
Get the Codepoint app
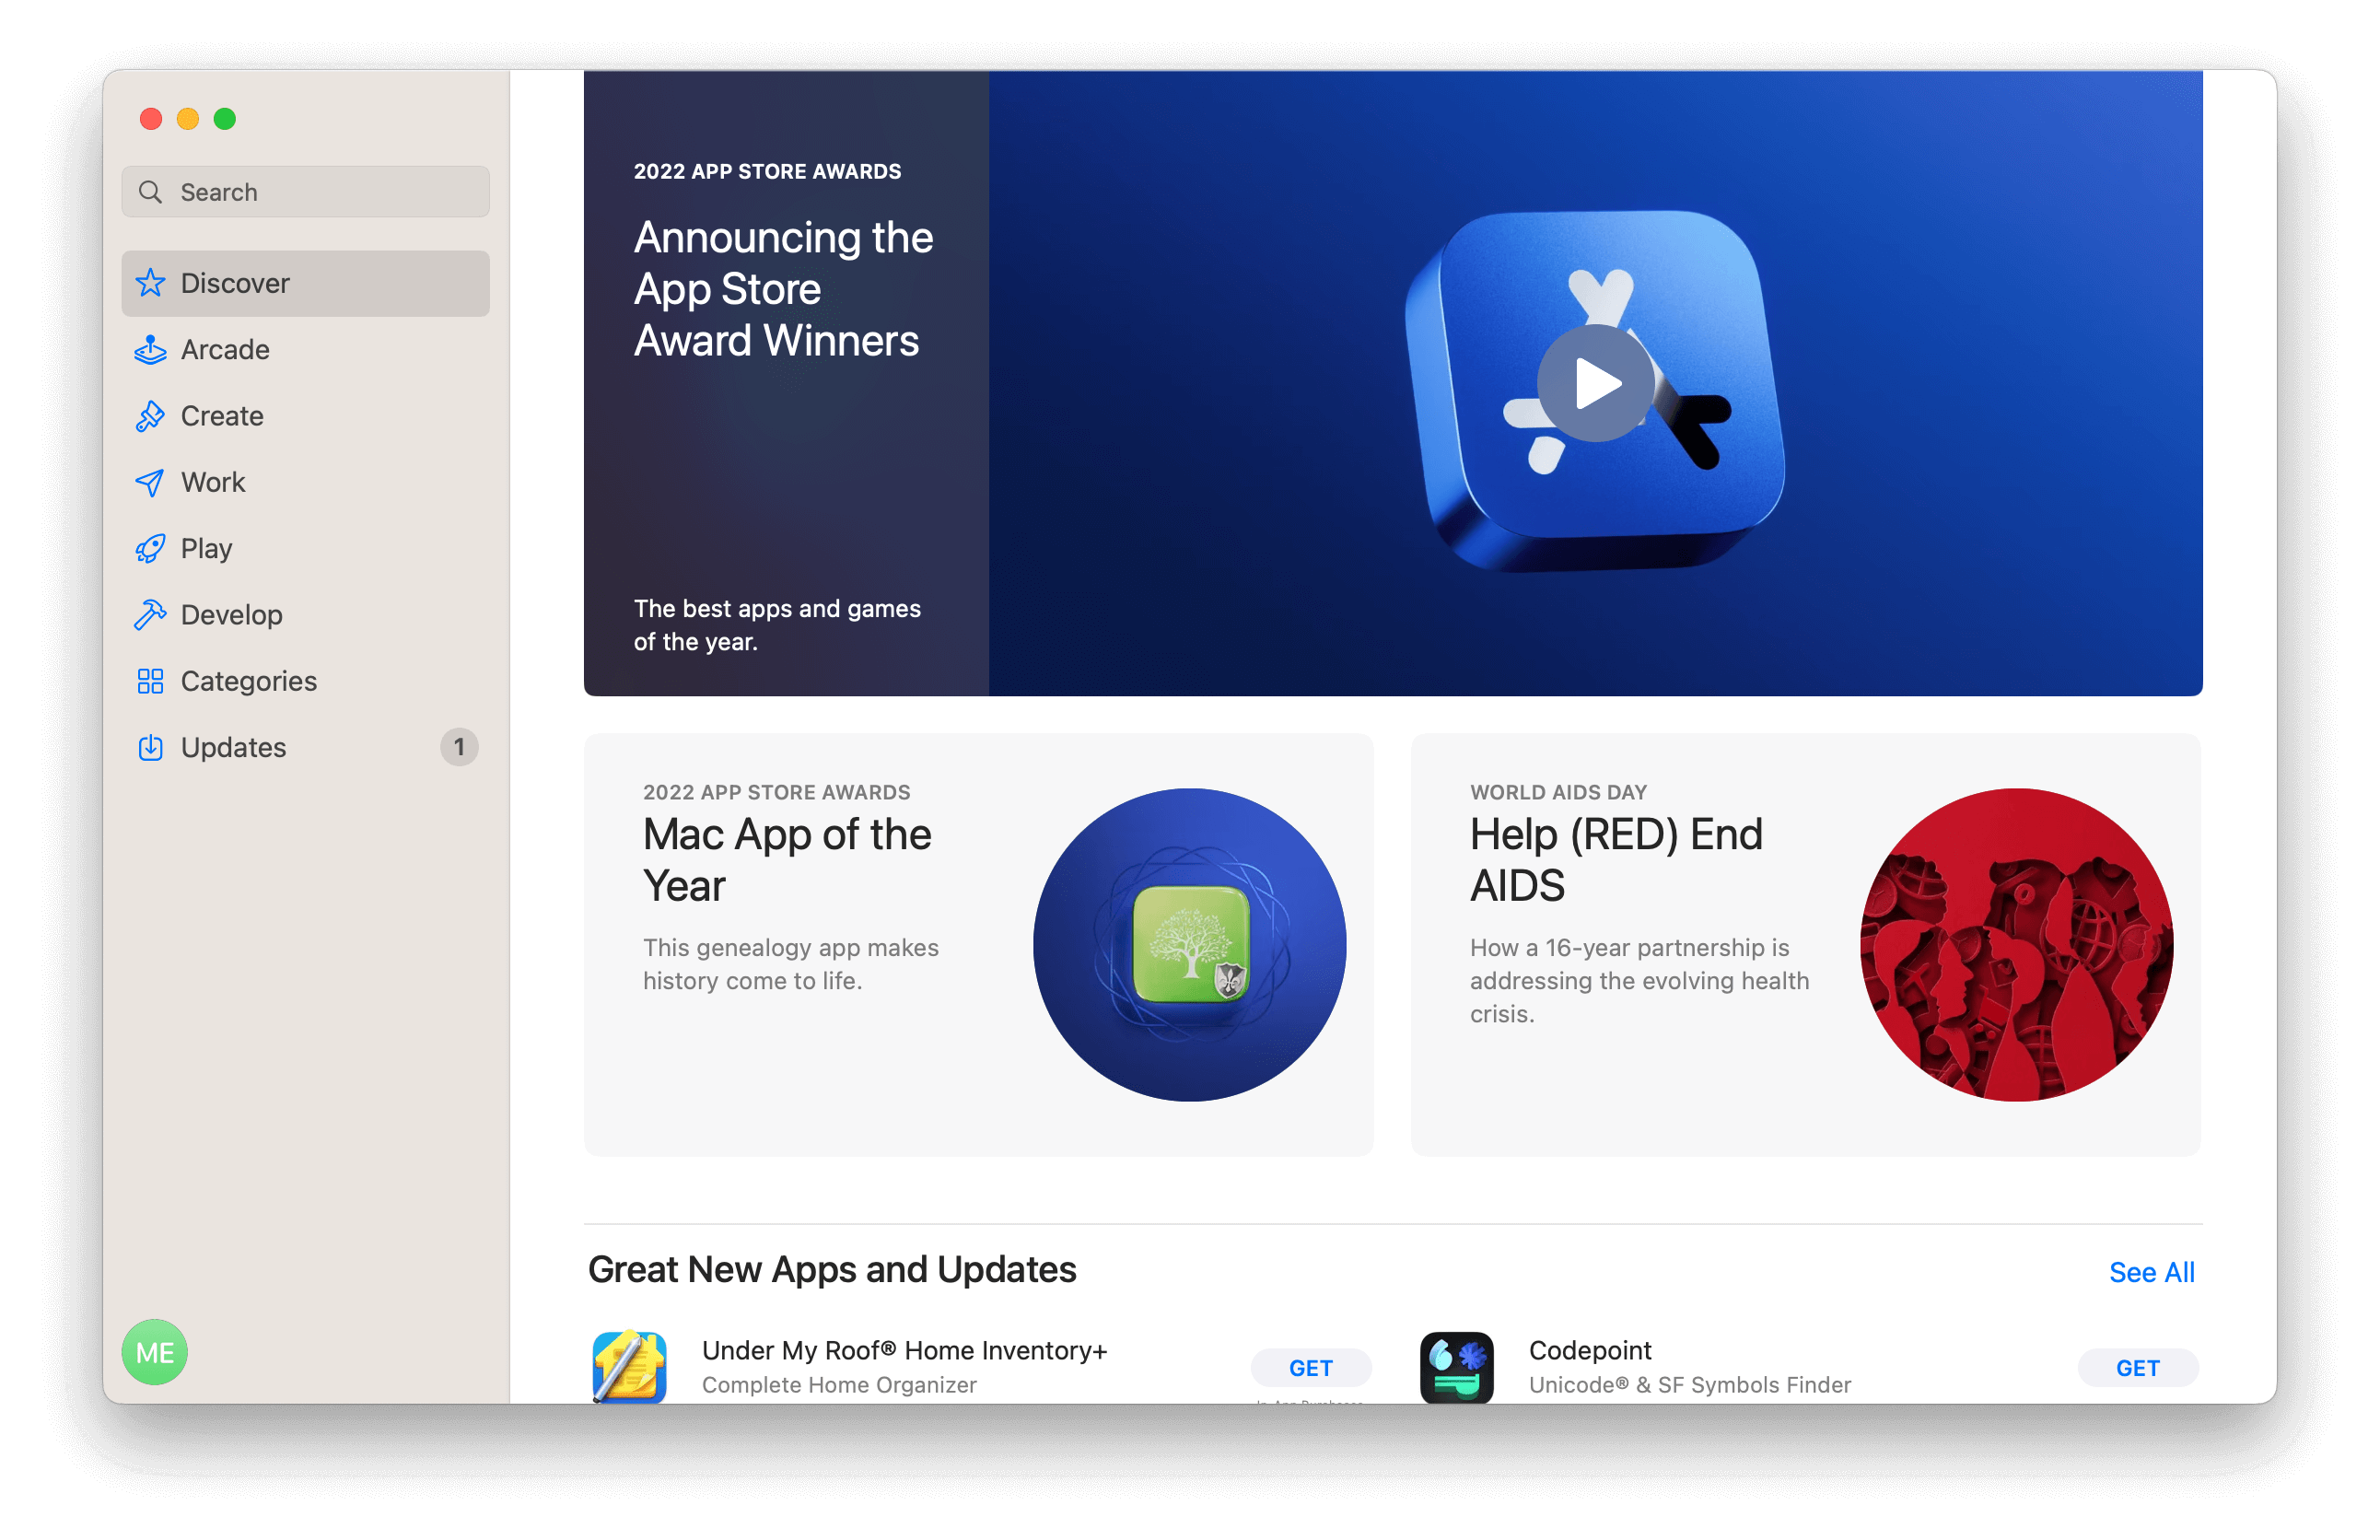pyautogui.click(x=2137, y=1367)
